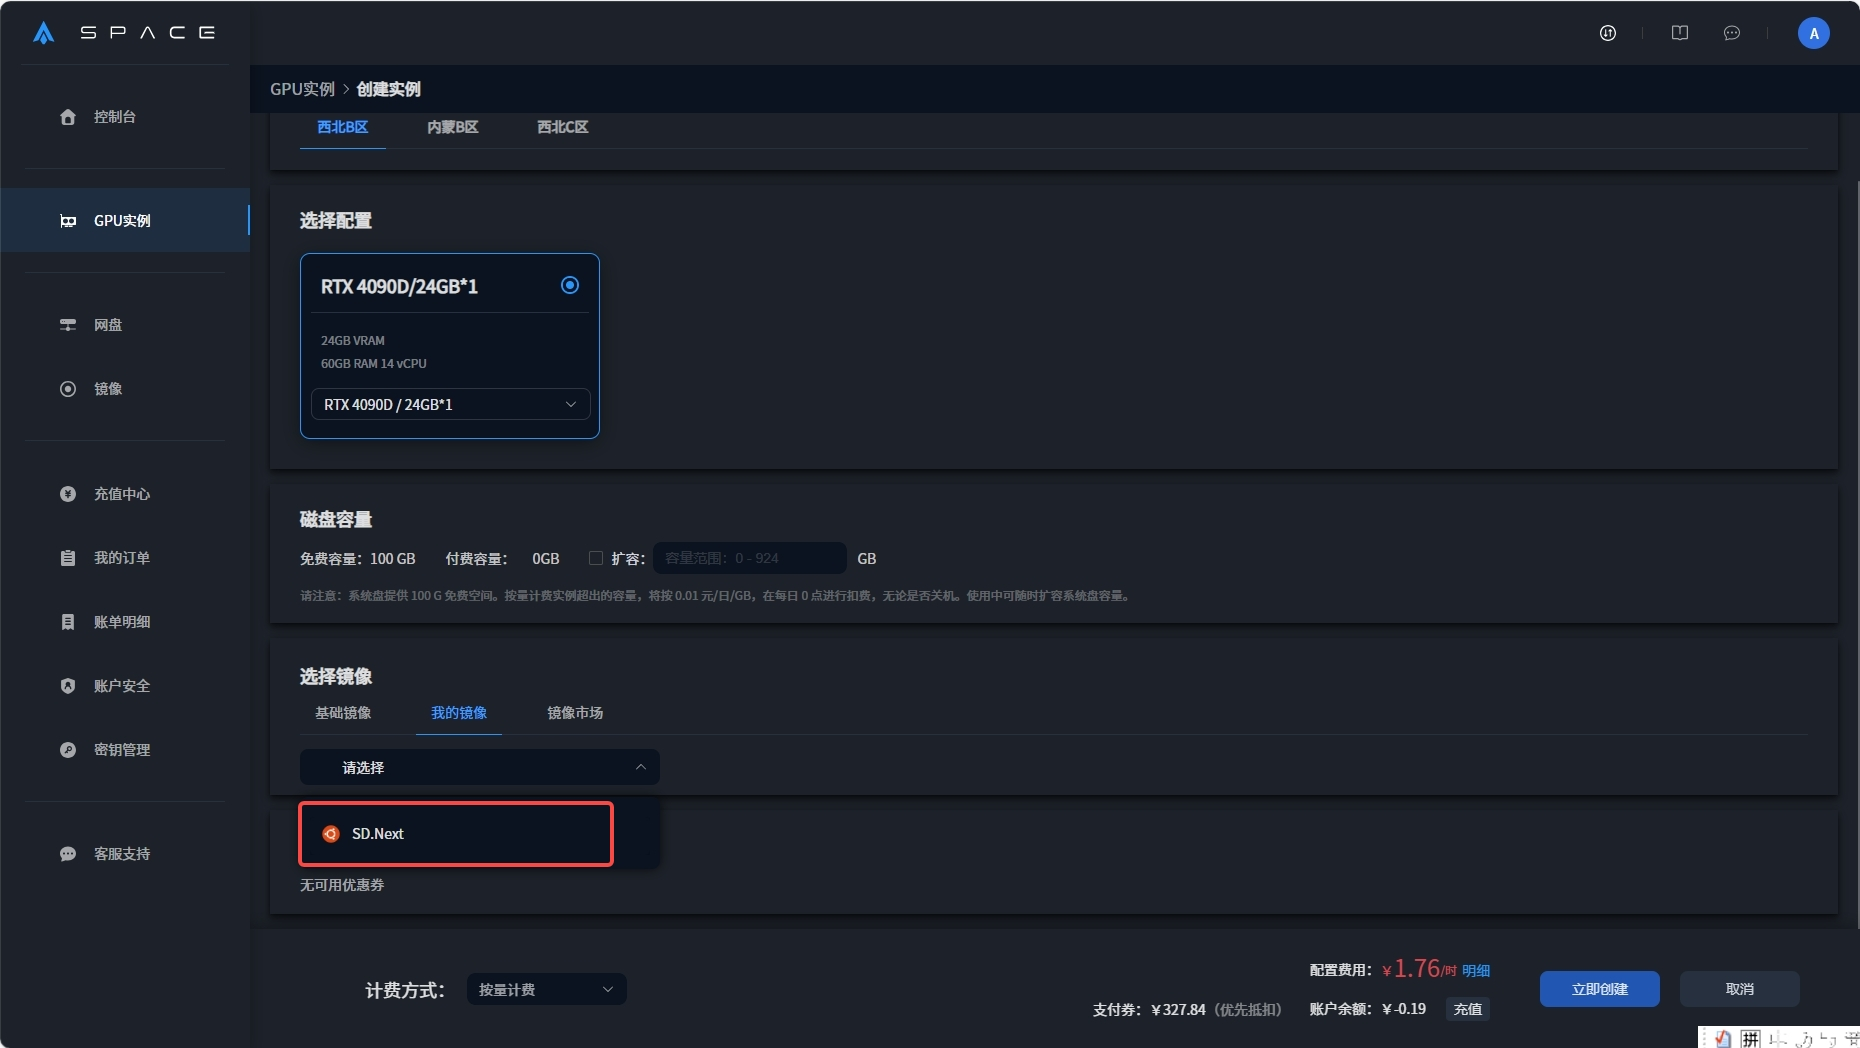Click the SPACE logo icon
Viewport: 1860px width, 1048px height.
point(43,33)
